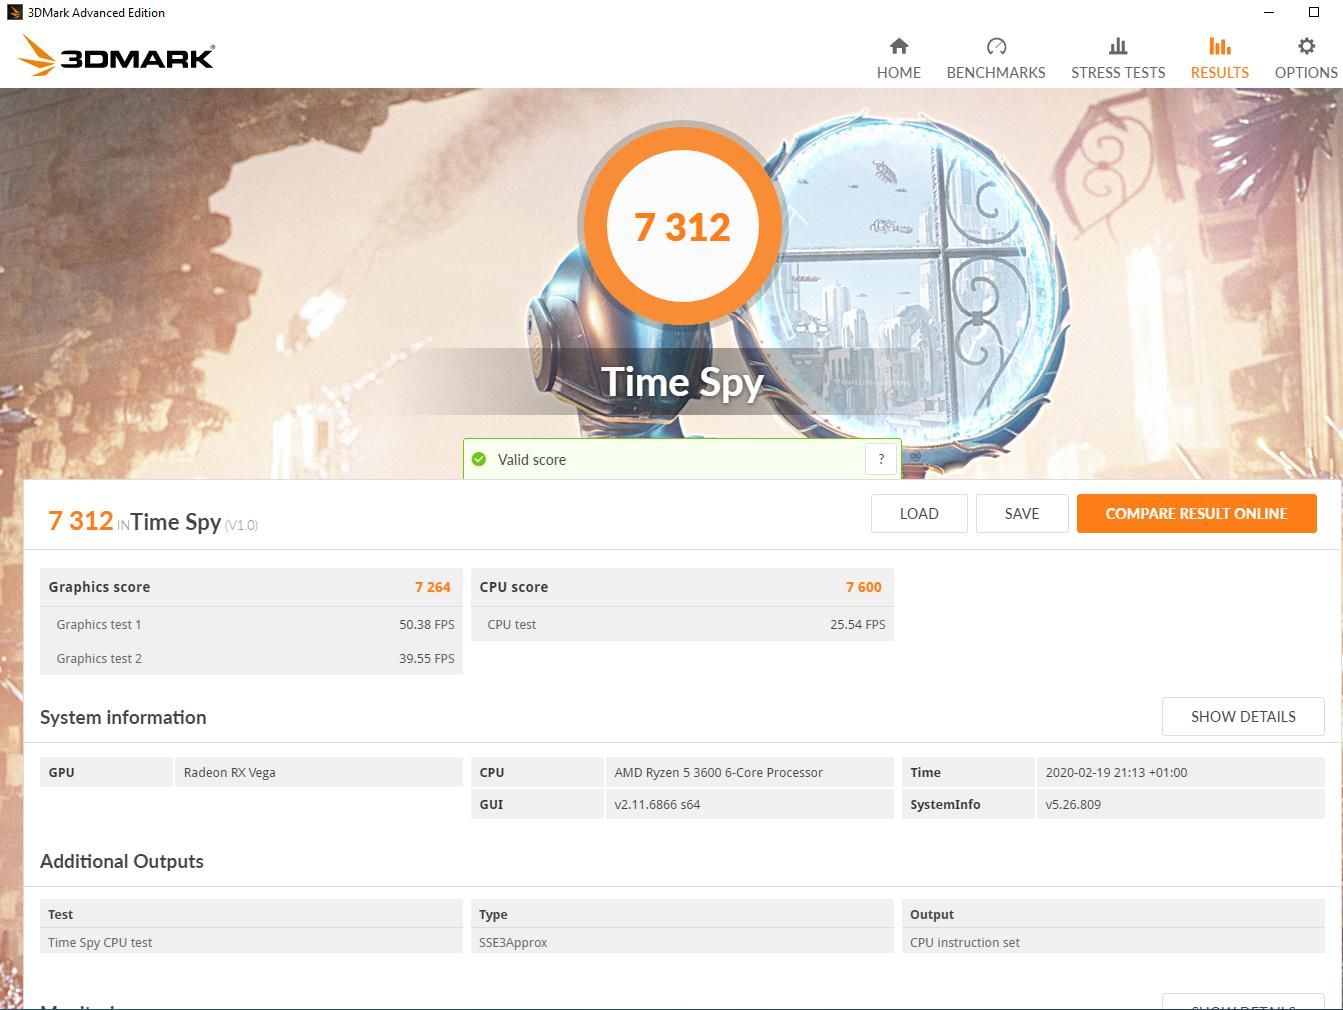Image resolution: width=1343 pixels, height=1010 pixels.
Task: Click the 3DMark title bar app icon
Action: click(x=14, y=13)
